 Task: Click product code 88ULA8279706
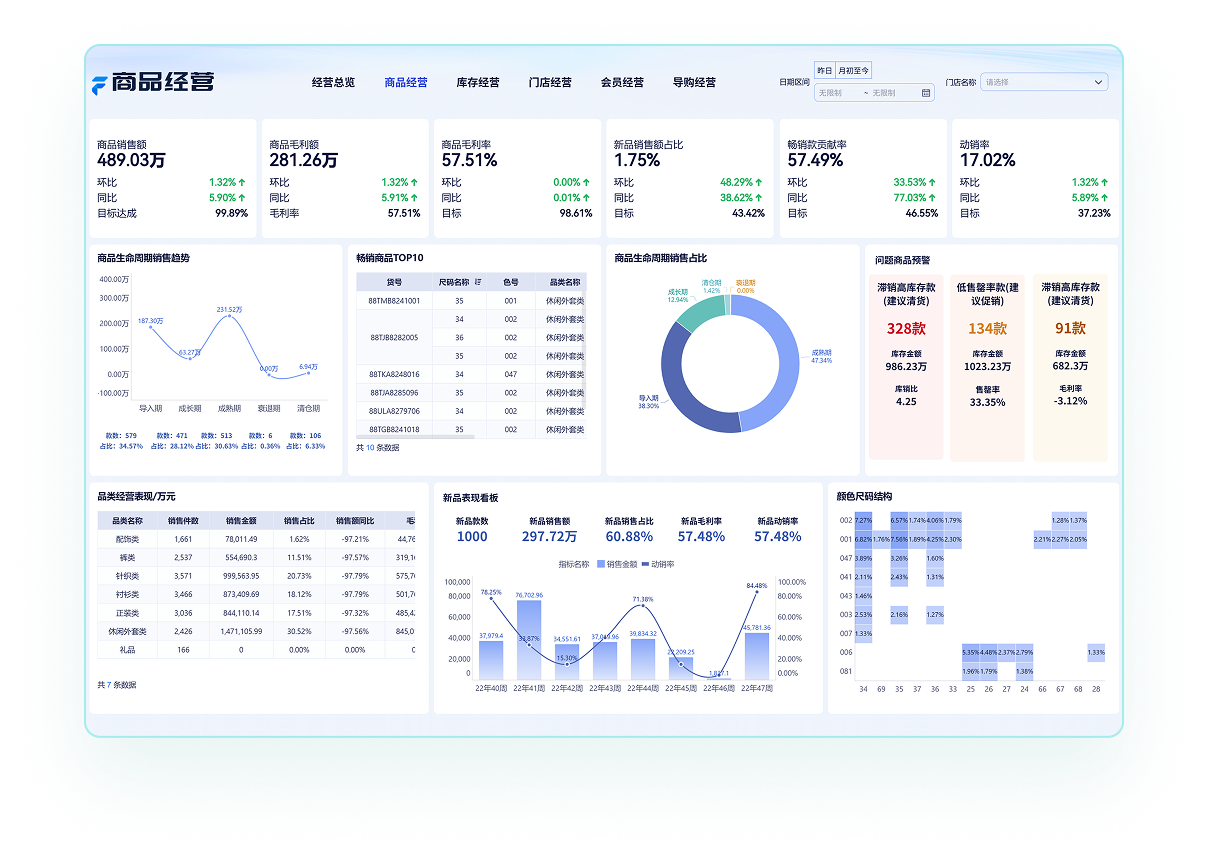394,411
